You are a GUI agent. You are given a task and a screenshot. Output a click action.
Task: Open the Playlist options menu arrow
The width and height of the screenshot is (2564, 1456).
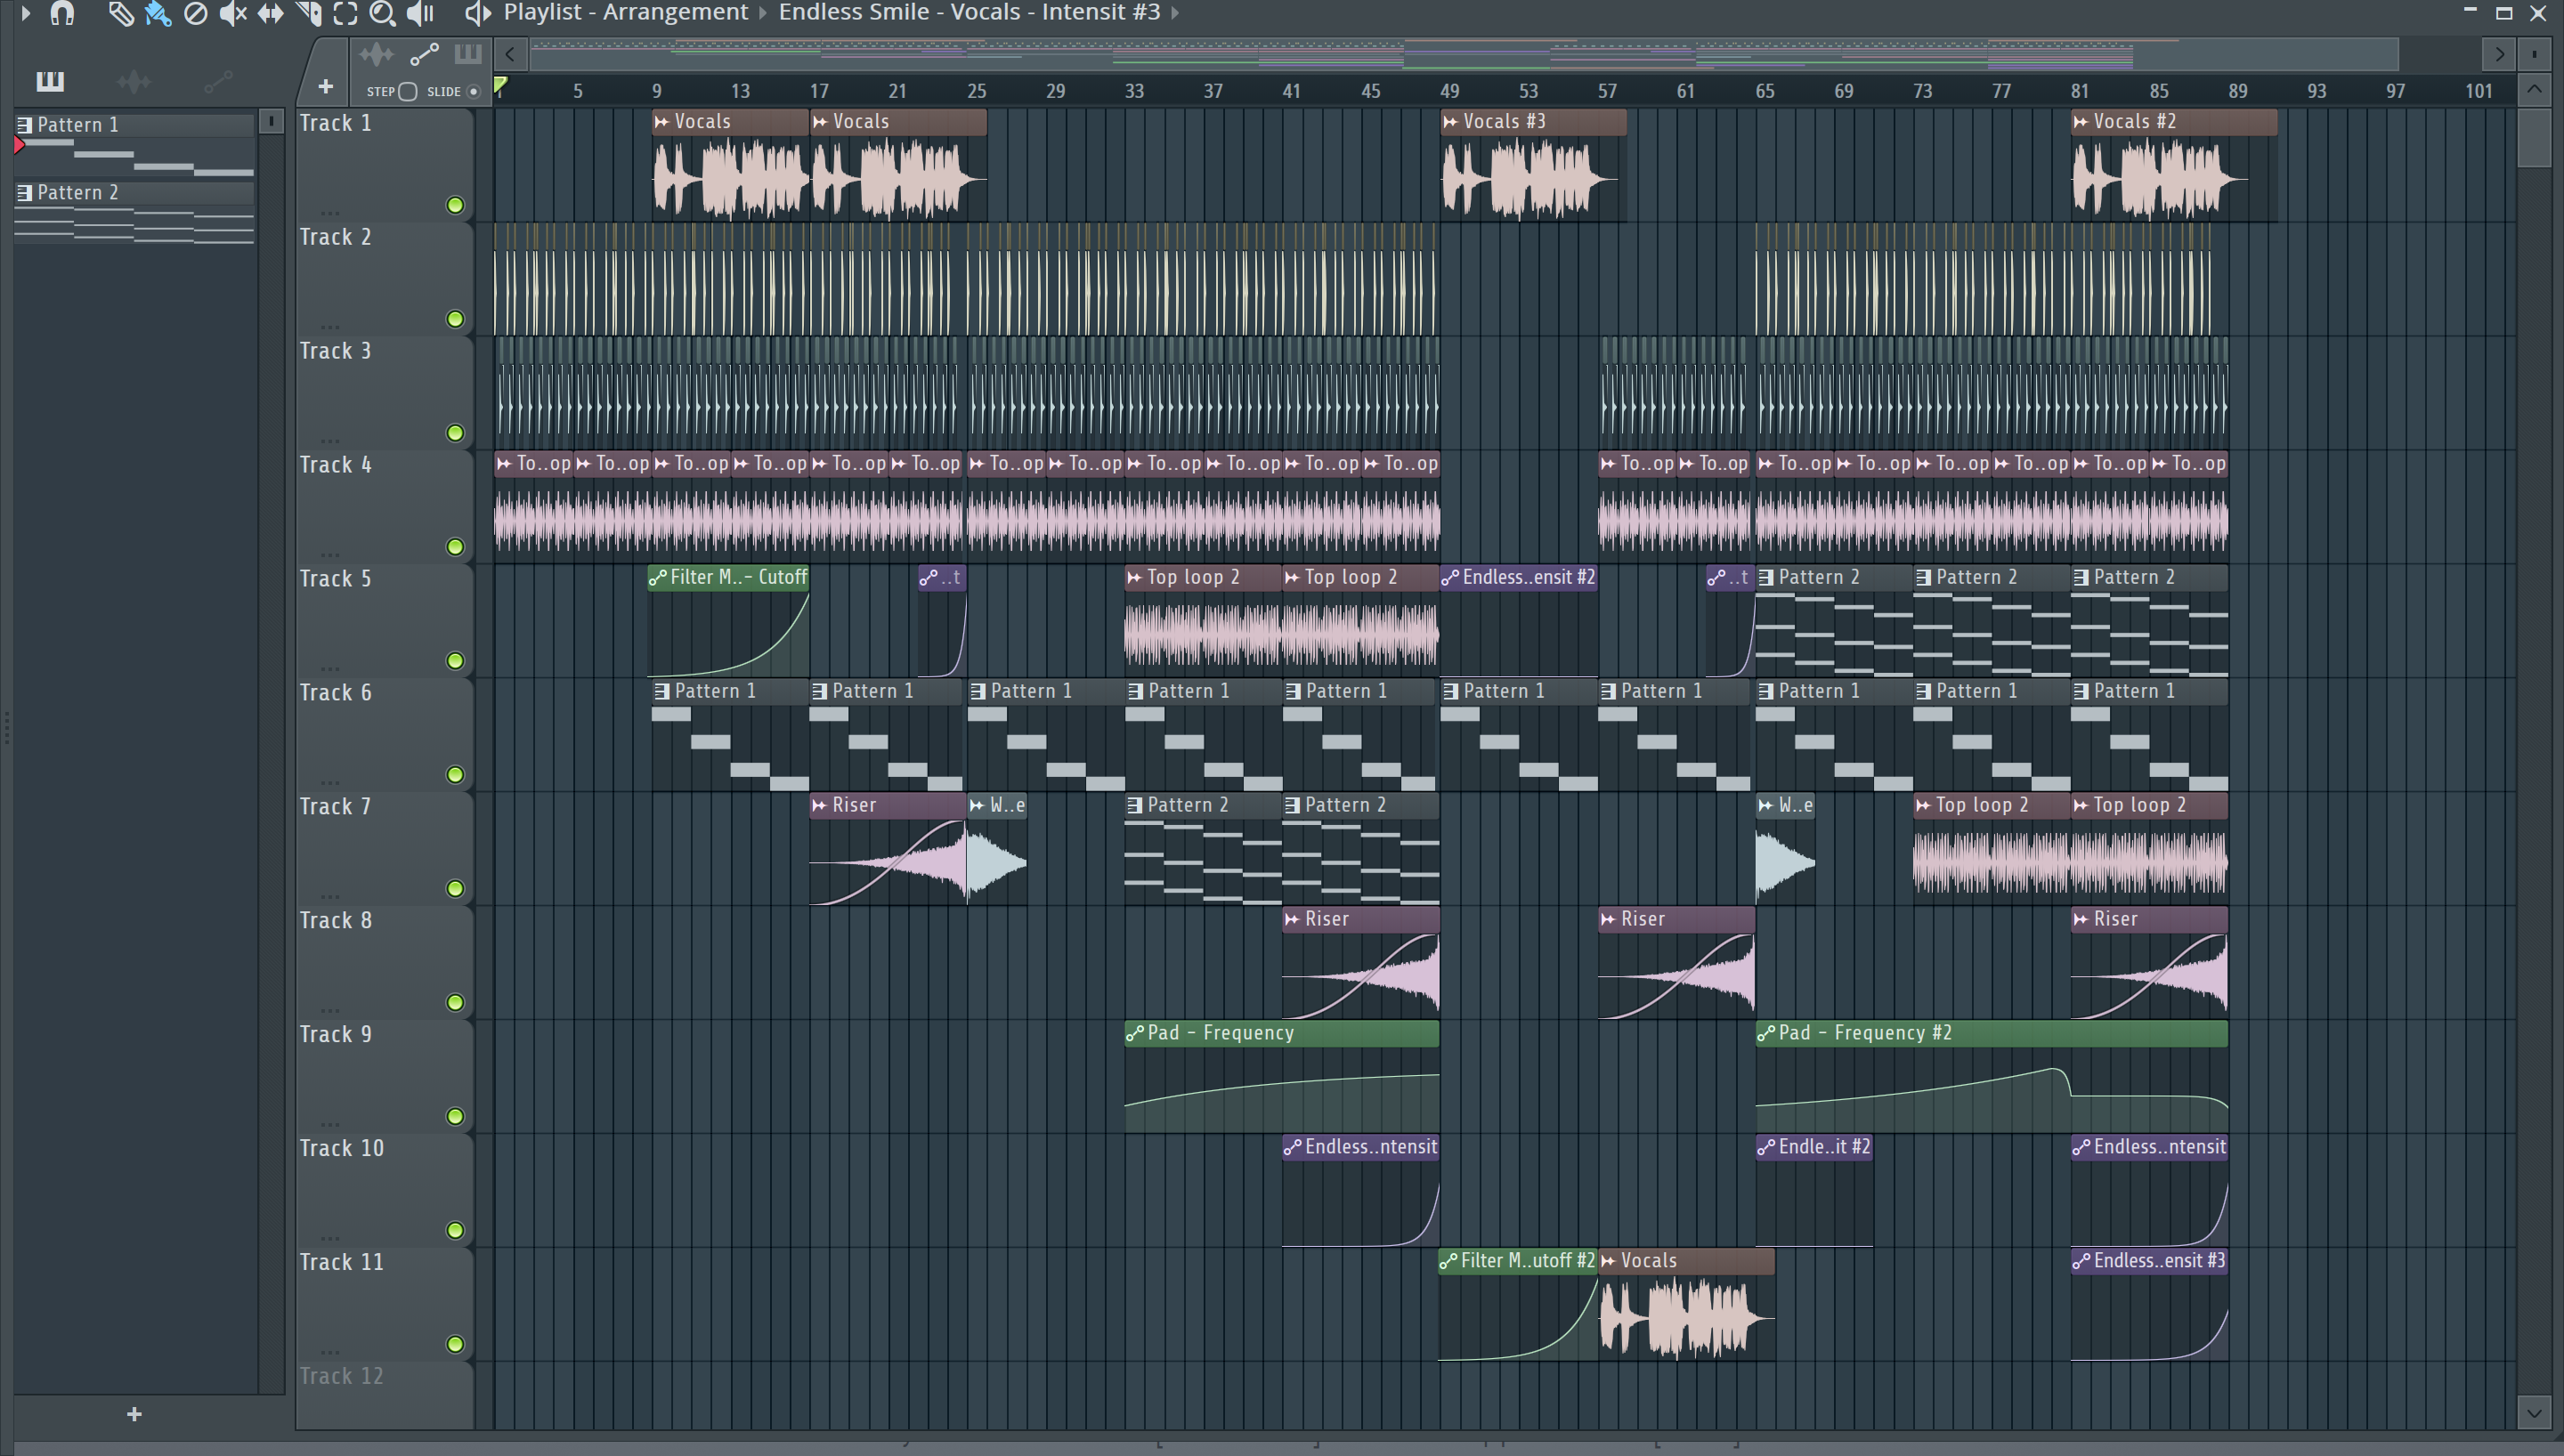26,14
